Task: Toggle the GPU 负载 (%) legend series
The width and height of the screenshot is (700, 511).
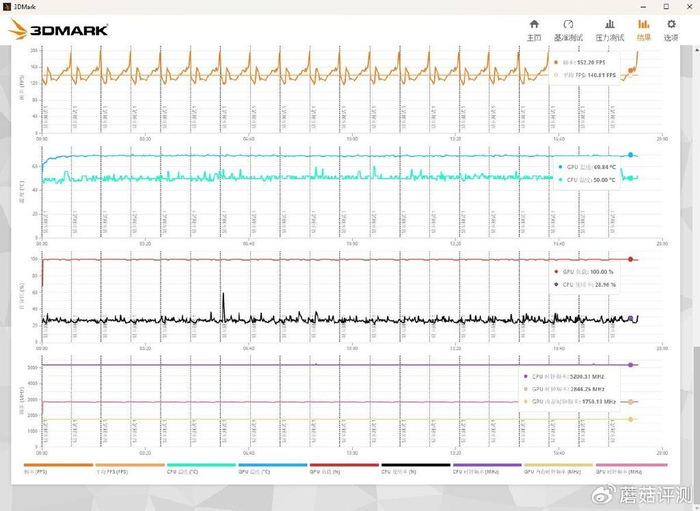Action: pyautogui.click(x=344, y=469)
